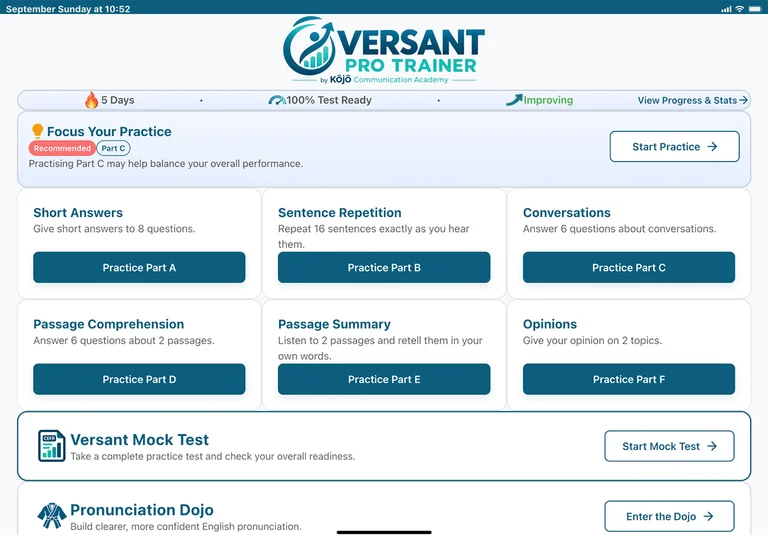
Task: Open View Progress & Stats
Action: coord(693,100)
